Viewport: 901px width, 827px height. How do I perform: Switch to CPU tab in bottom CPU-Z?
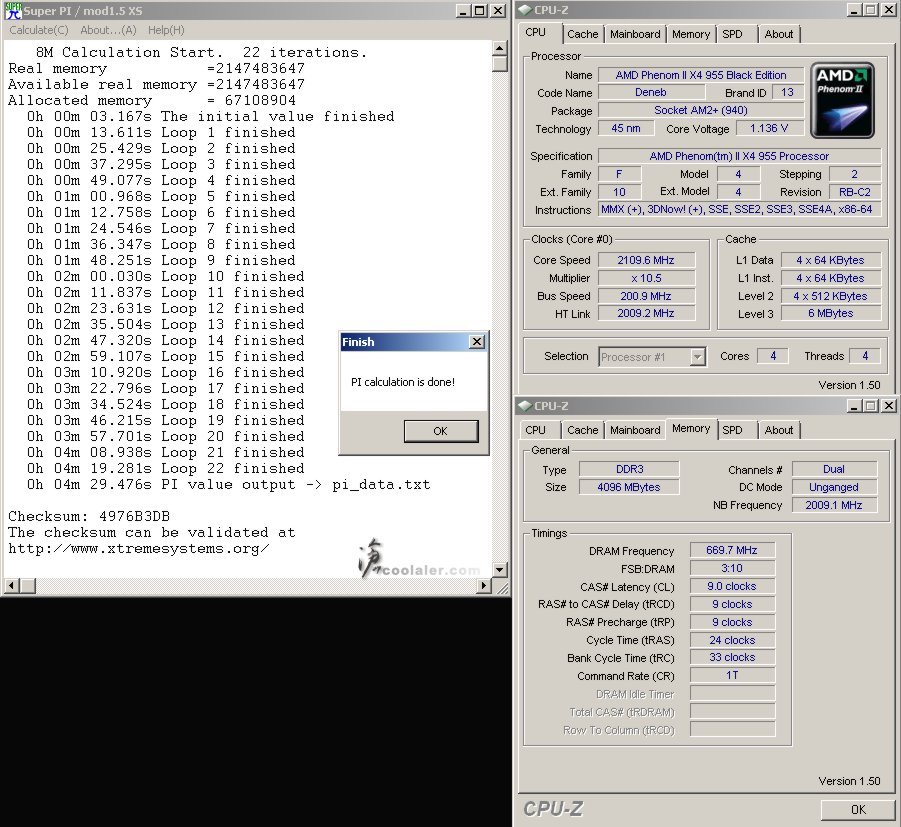(539, 430)
